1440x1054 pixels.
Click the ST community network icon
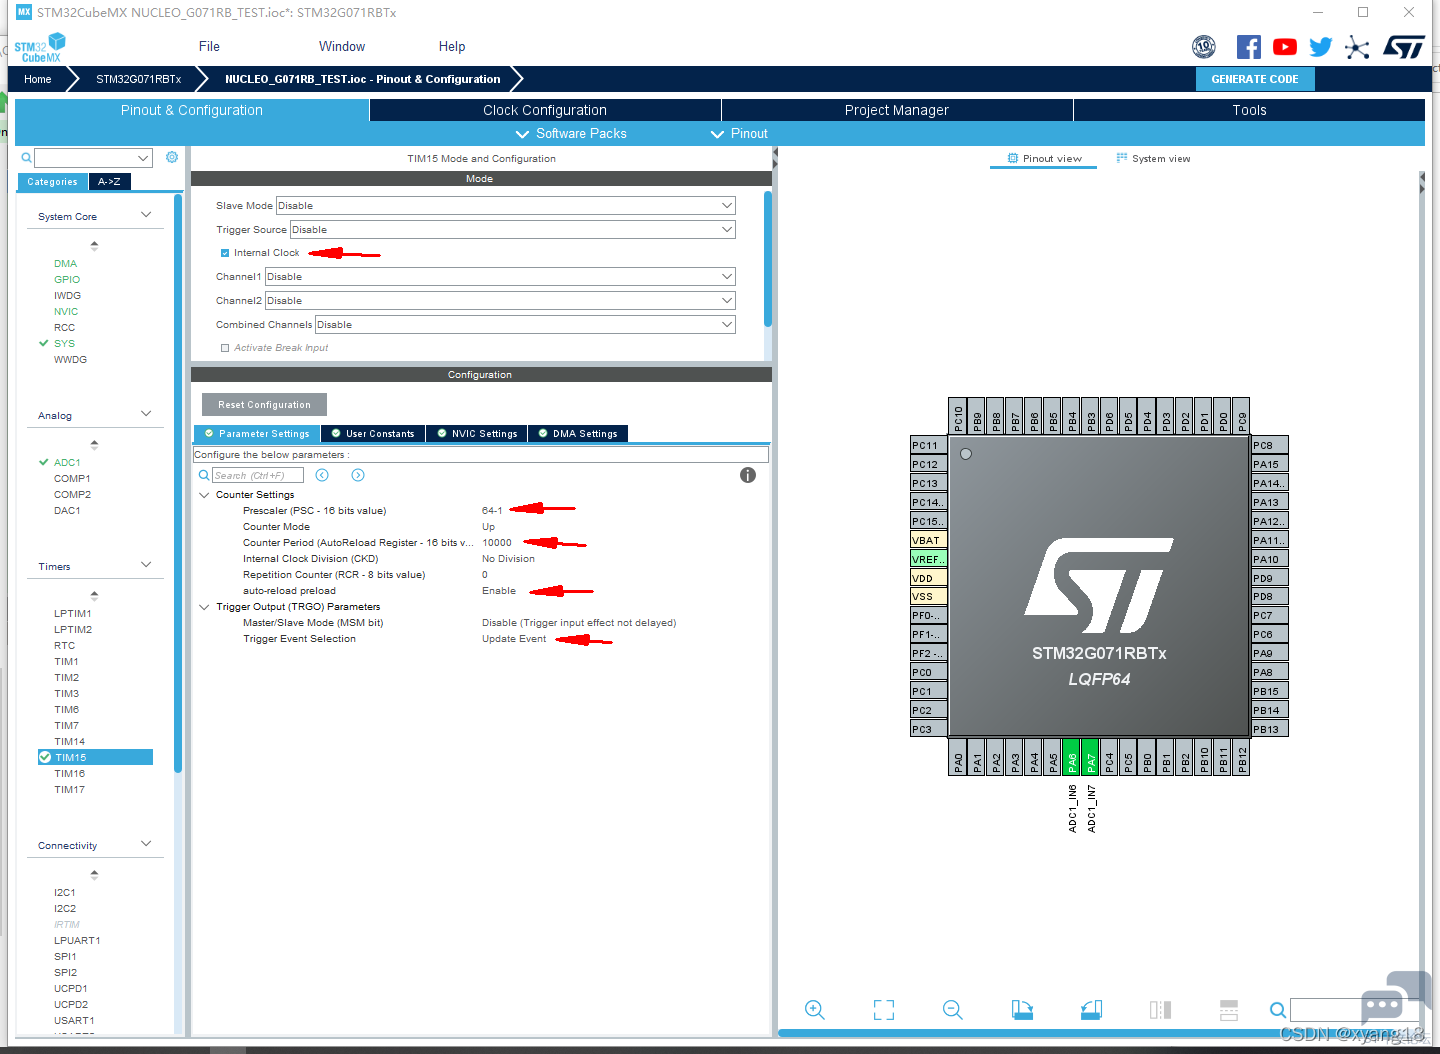[x=1357, y=47]
